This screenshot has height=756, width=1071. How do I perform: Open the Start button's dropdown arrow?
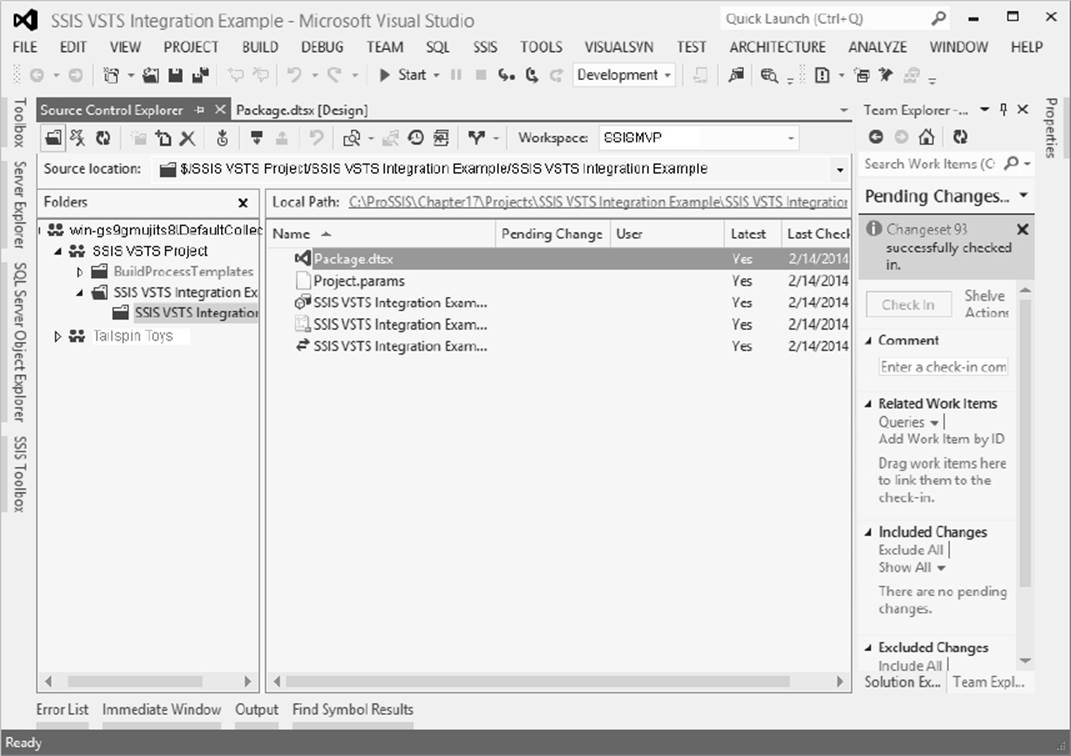tap(436, 75)
